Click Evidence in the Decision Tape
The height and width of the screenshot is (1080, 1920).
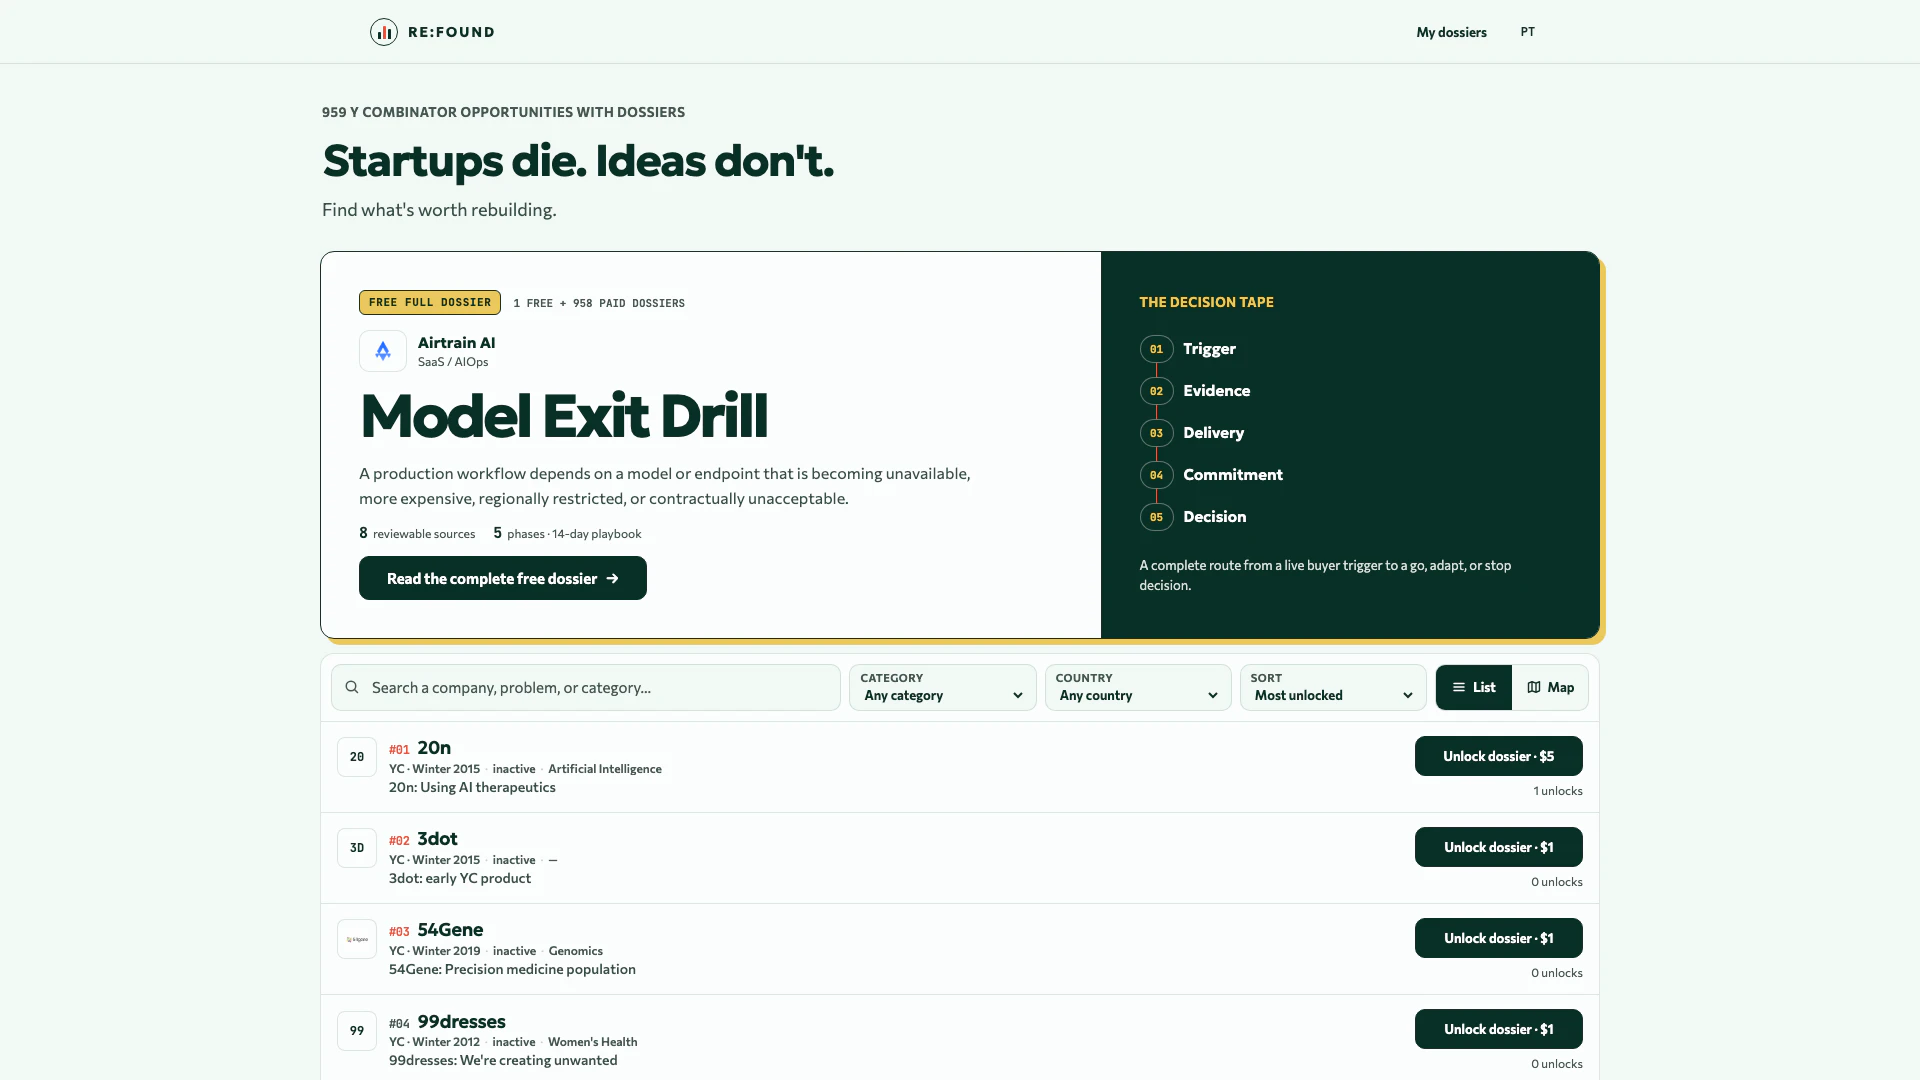(1216, 391)
